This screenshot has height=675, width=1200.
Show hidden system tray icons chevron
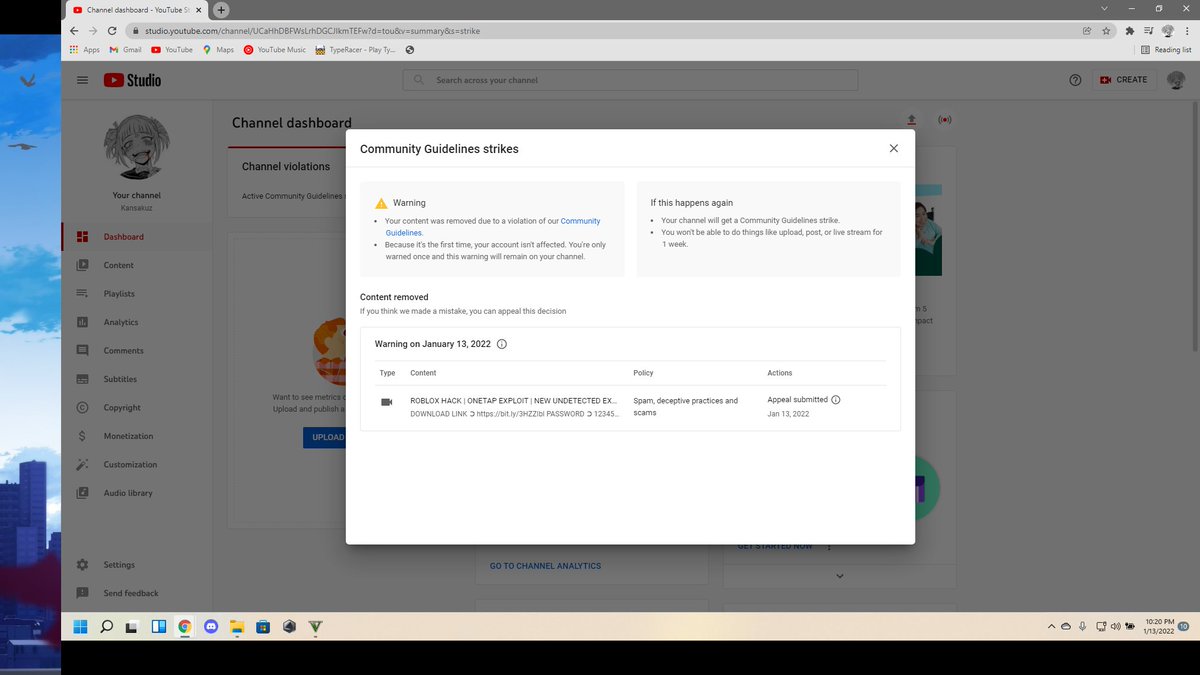pyautogui.click(x=1051, y=627)
